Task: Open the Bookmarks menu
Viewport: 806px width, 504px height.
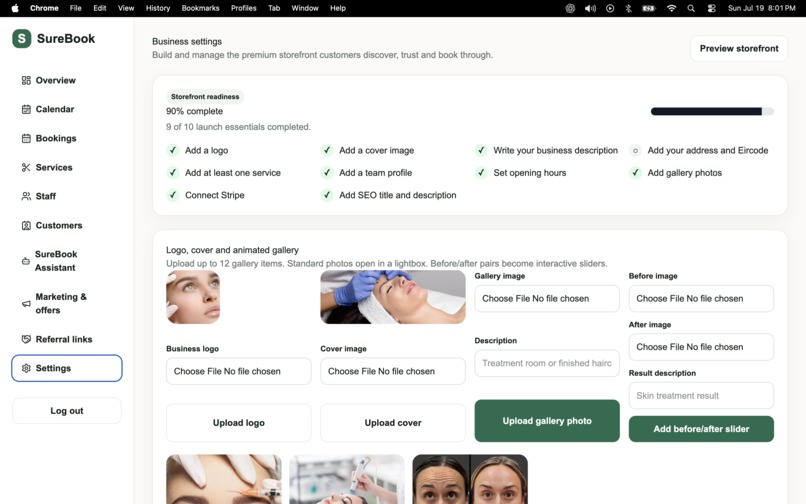Action: [x=200, y=8]
